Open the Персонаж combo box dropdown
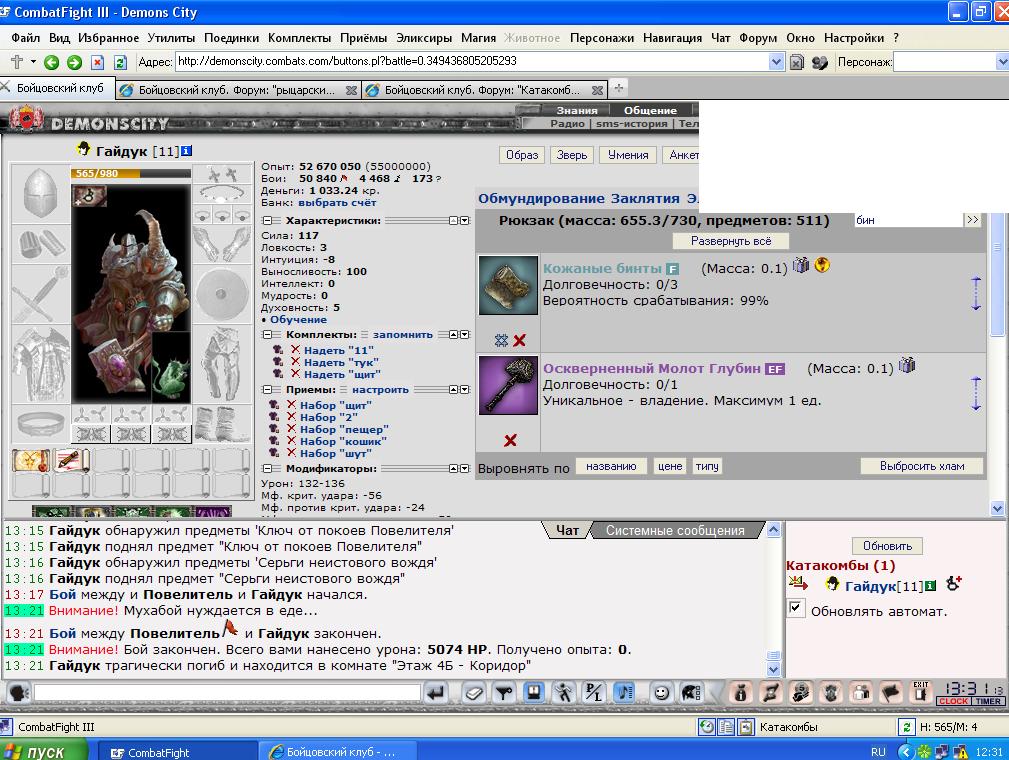 (x=1002, y=62)
